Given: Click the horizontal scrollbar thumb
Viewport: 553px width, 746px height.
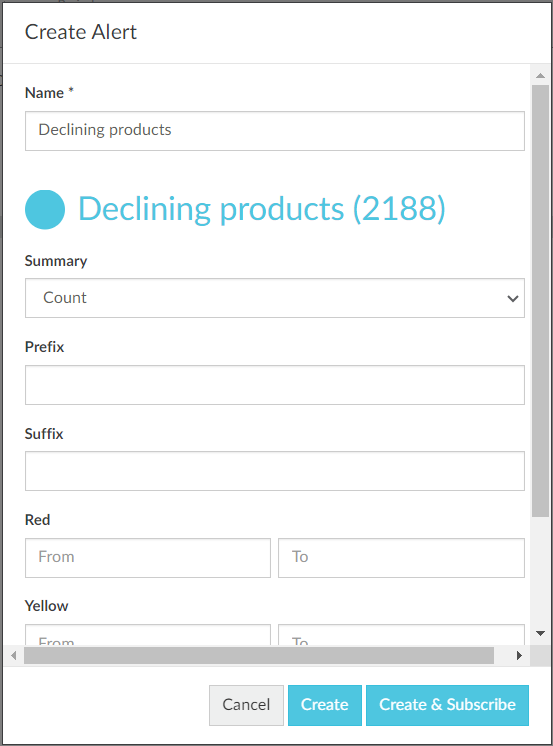Looking at the screenshot, I should tap(259, 656).
